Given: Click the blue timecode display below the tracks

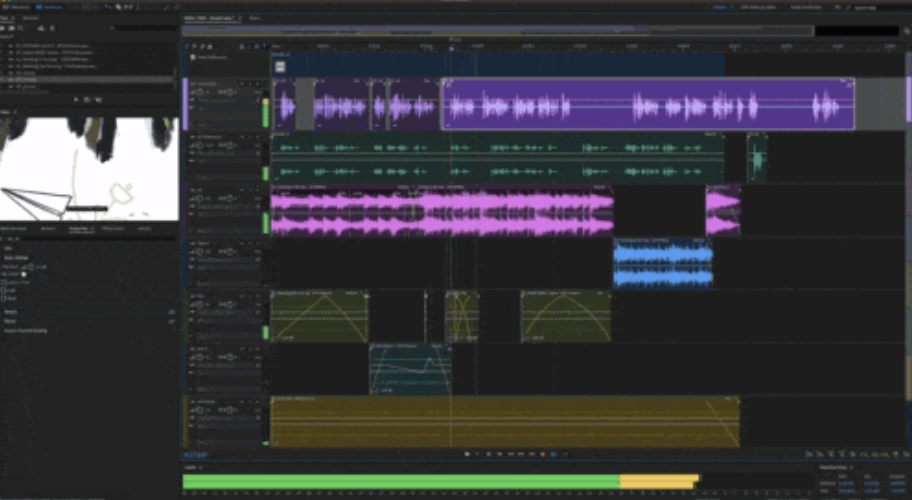Looking at the screenshot, I should click(x=197, y=453).
